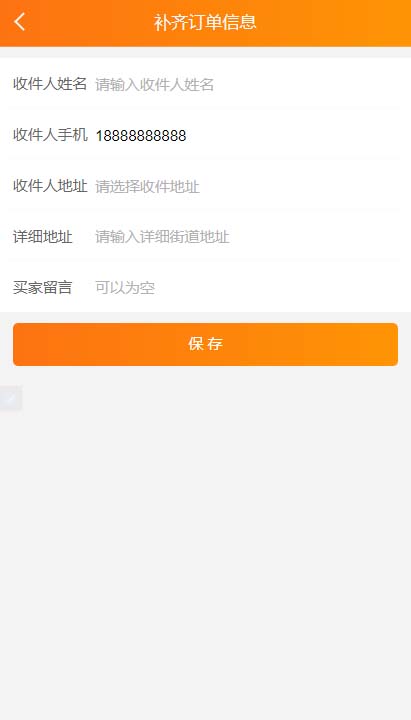Image resolution: width=411 pixels, height=720 pixels.
Task: Click the 收件人手机 label
Action: (x=50, y=135)
